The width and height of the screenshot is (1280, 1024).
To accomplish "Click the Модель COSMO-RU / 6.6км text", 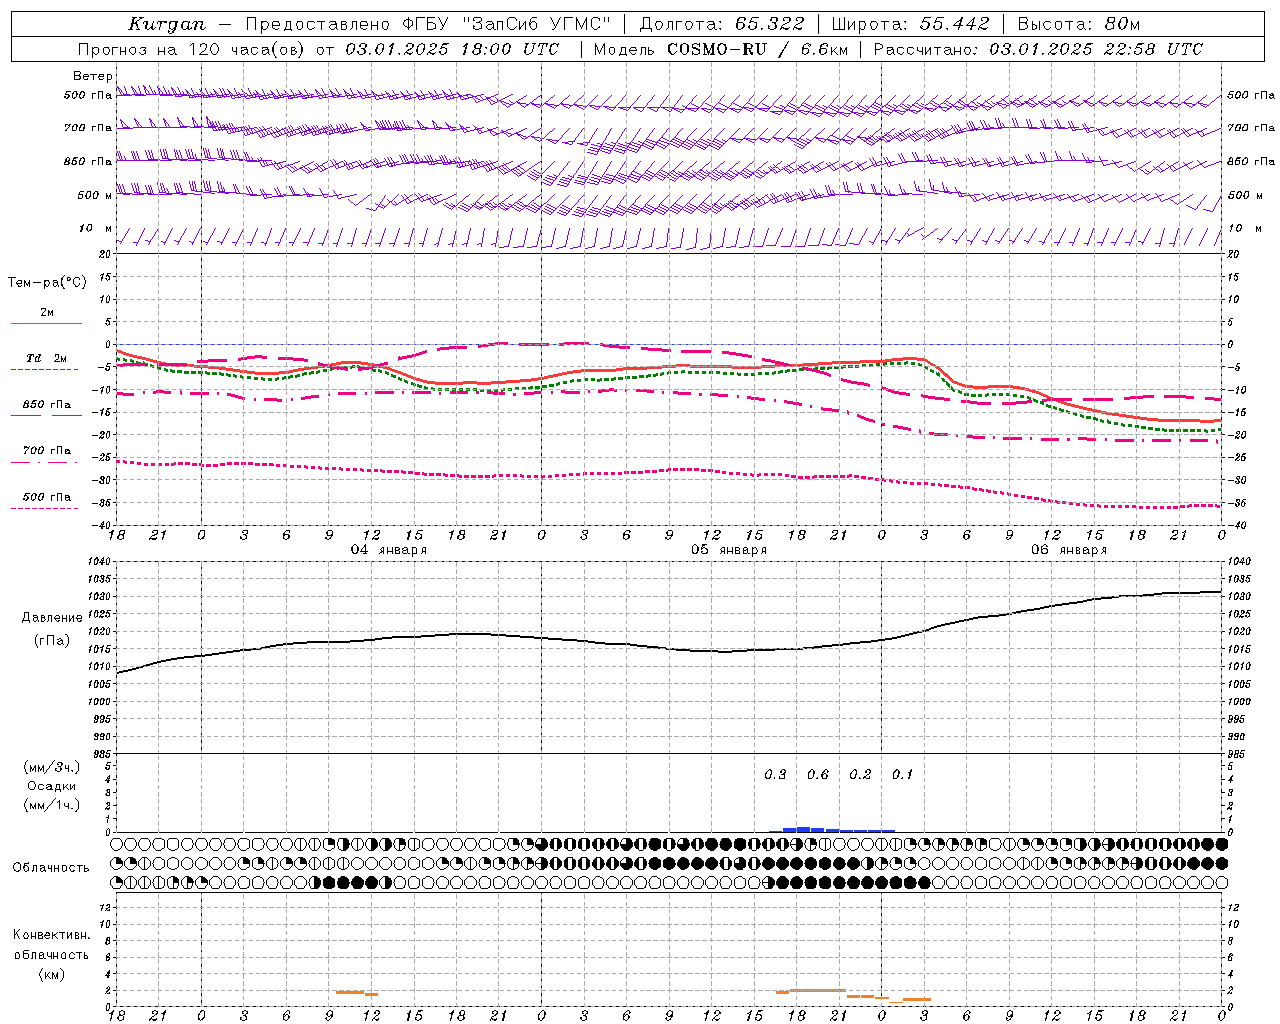I will 720,49.
